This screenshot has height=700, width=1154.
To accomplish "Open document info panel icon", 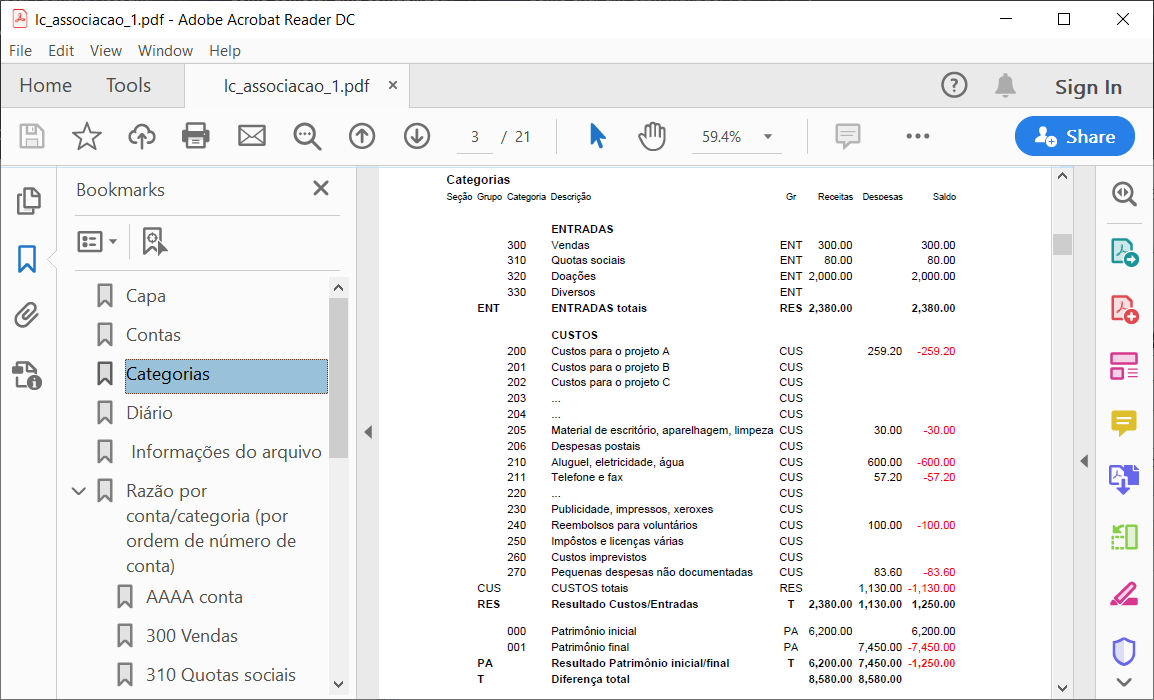I will (x=27, y=375).
